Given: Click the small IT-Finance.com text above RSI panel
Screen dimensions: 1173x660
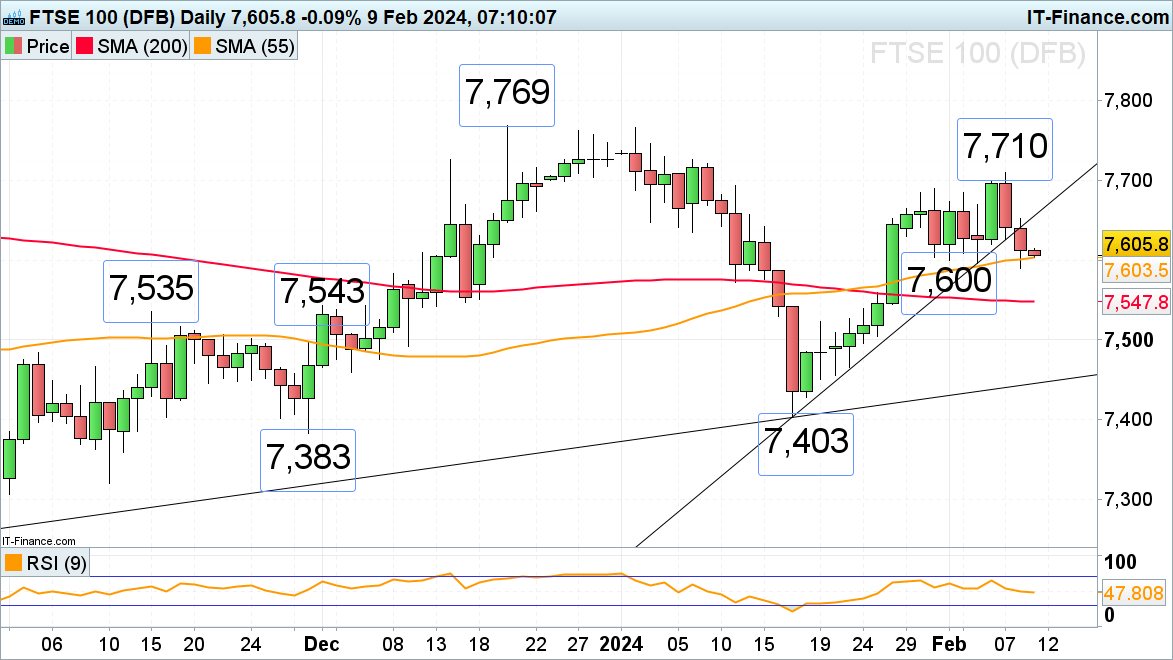Looking at the screenshot, I should point(39,541).
